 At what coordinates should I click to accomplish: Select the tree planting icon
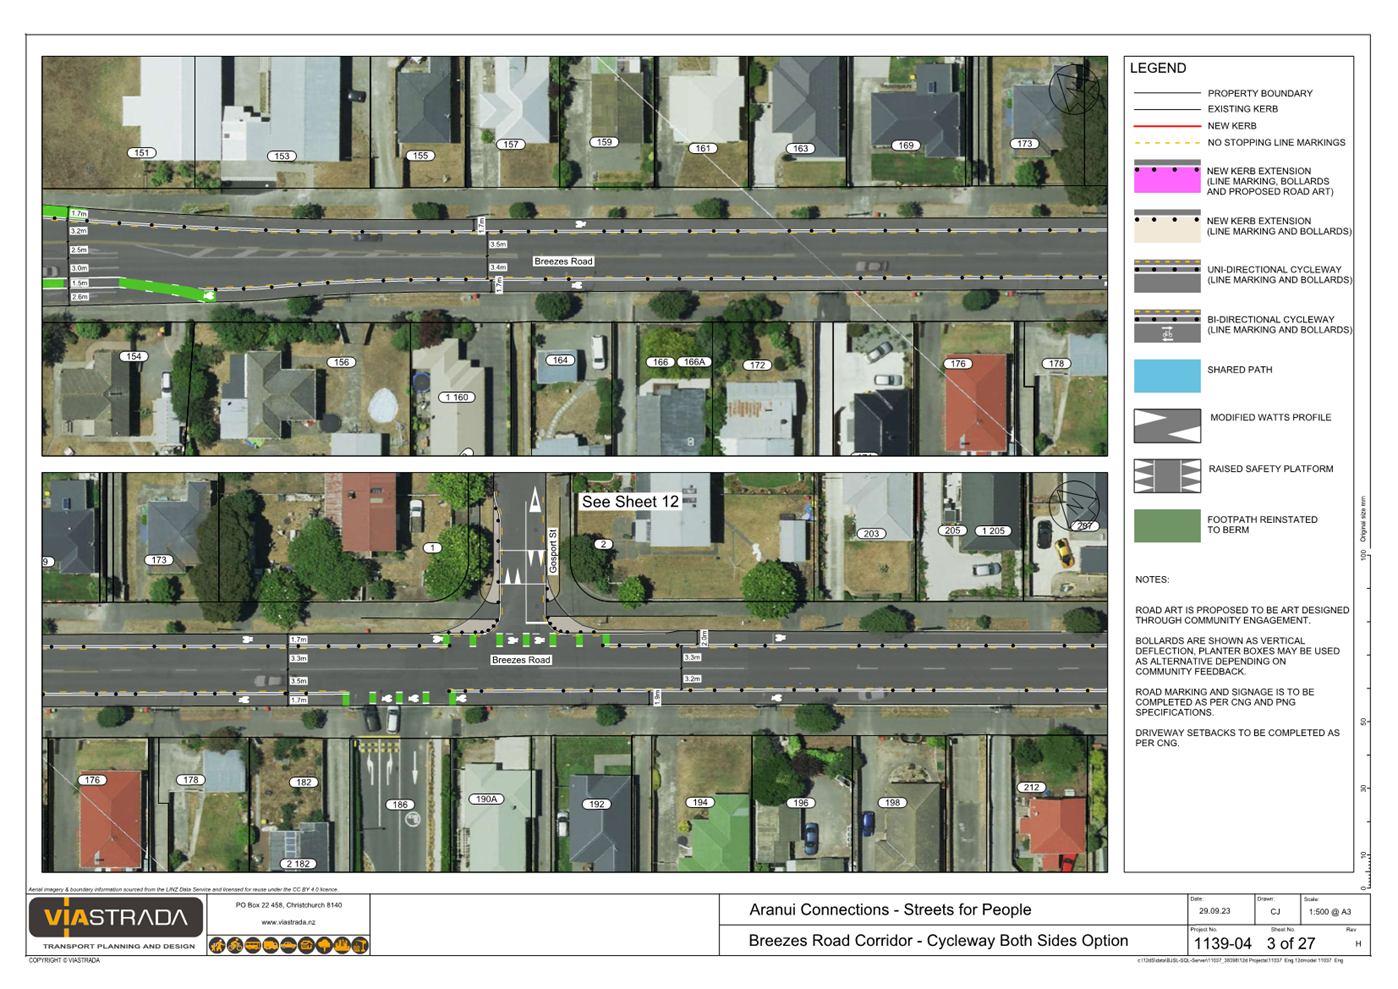tap(324, 945)
